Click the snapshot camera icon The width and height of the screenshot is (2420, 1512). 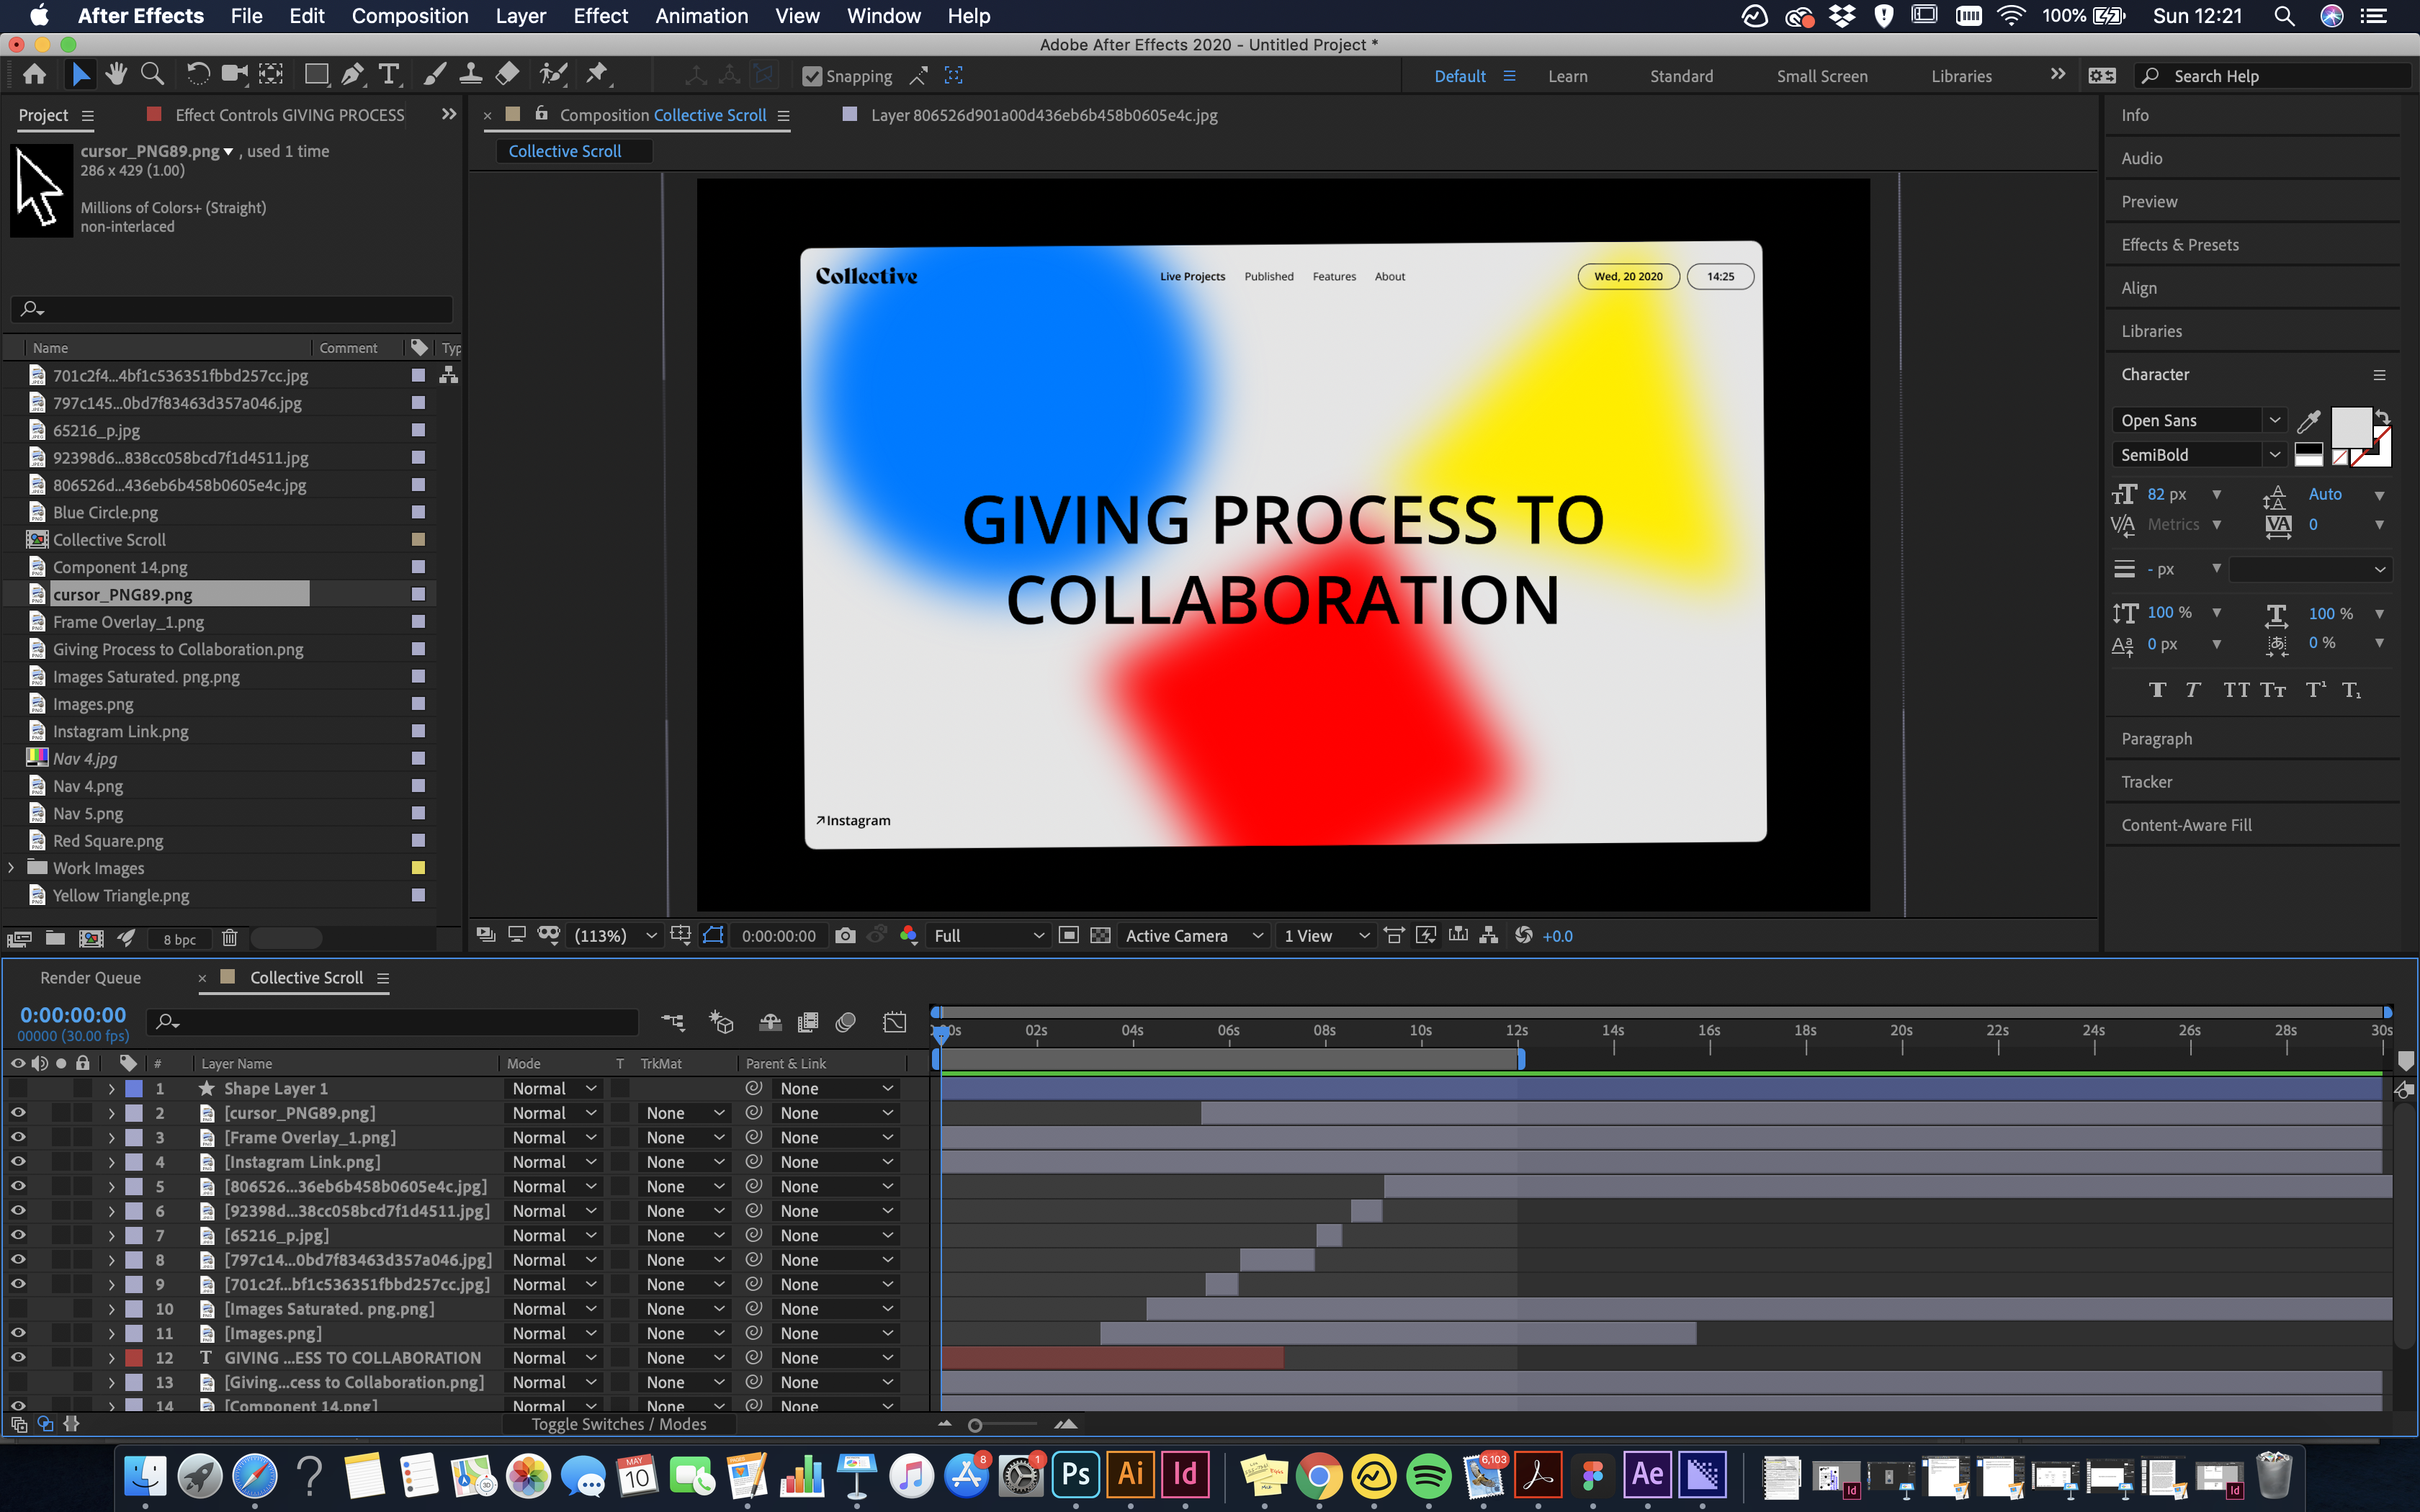[845, 935]
